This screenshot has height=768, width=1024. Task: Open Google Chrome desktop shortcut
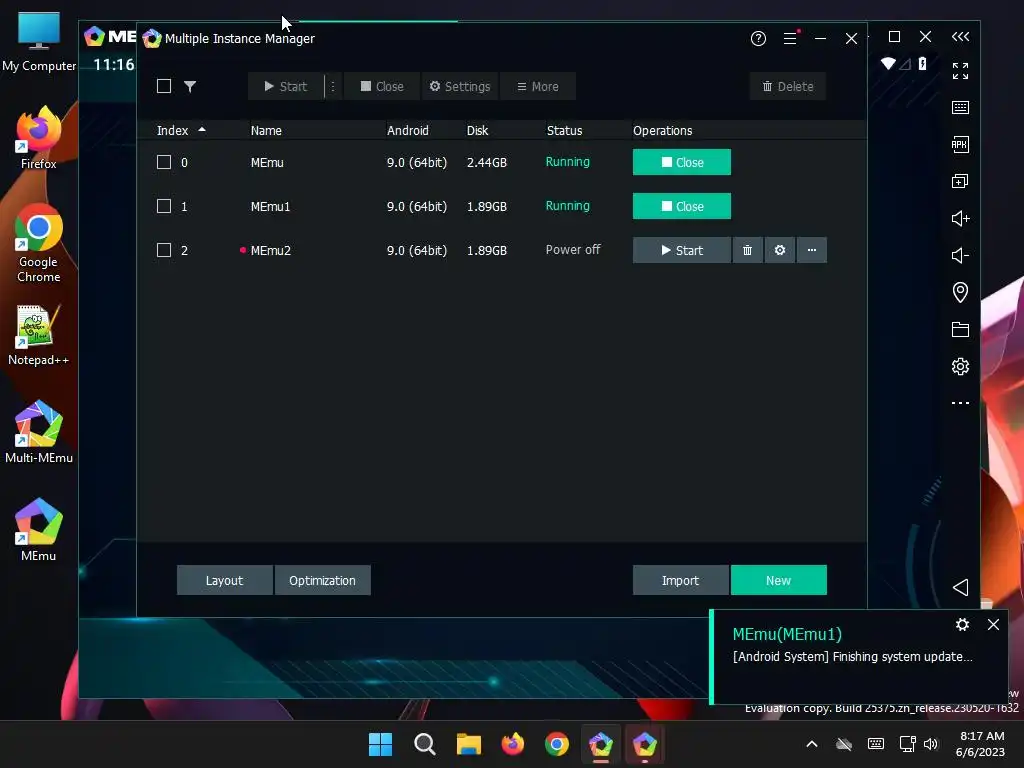tap(39, 244)
